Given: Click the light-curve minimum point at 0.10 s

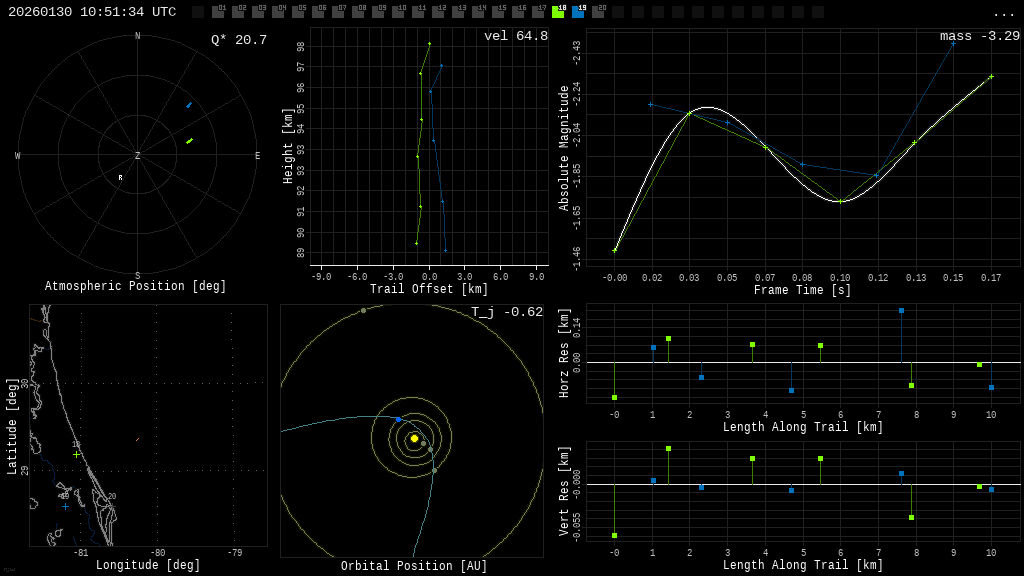Looking at the screenshot, I should point(840,202).
